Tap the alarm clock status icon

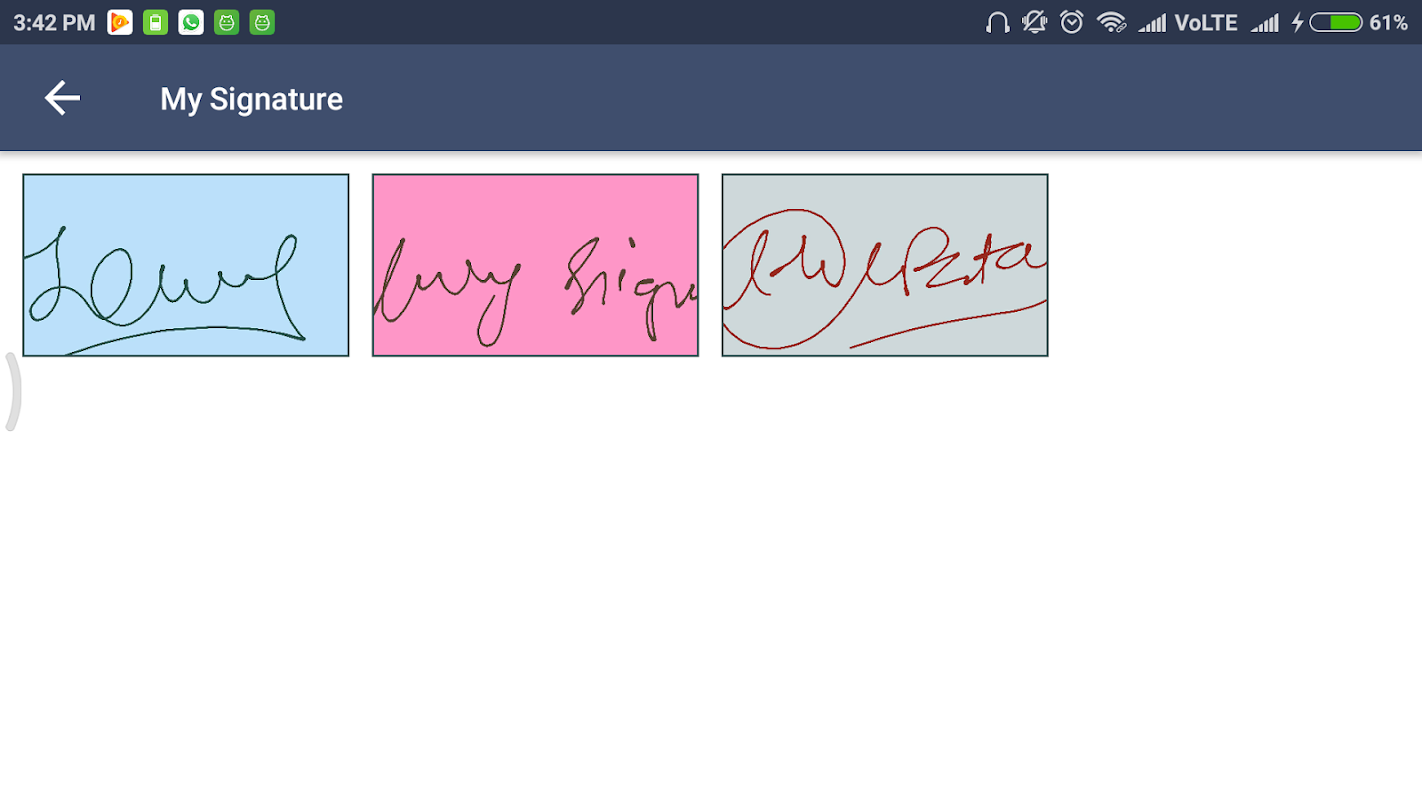[1072, 22]
